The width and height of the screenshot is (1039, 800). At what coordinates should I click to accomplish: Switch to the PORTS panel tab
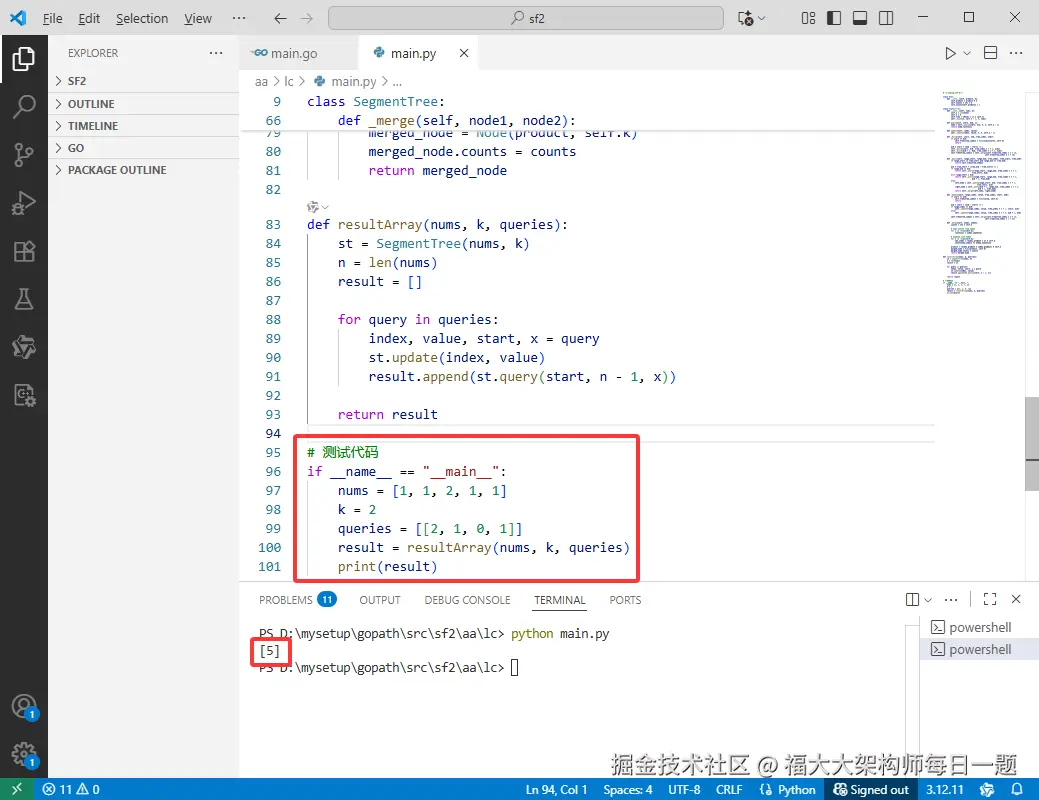[625, 600]
